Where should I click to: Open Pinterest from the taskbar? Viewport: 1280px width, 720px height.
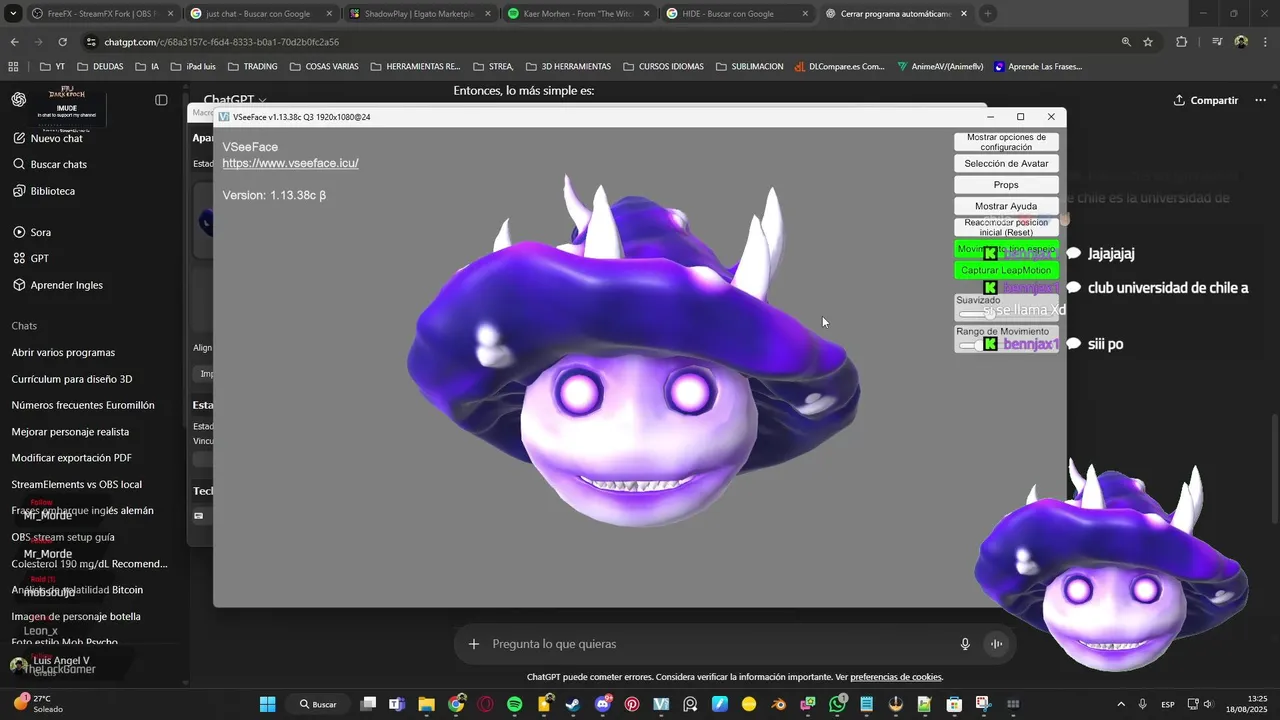(632, 704)
